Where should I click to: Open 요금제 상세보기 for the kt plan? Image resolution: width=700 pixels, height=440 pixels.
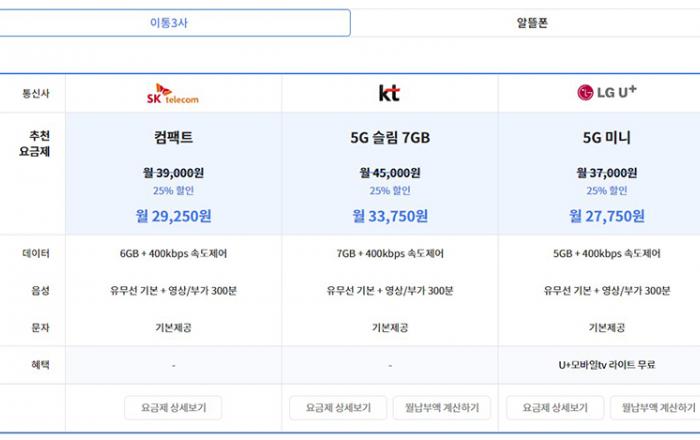pos(336,408)
